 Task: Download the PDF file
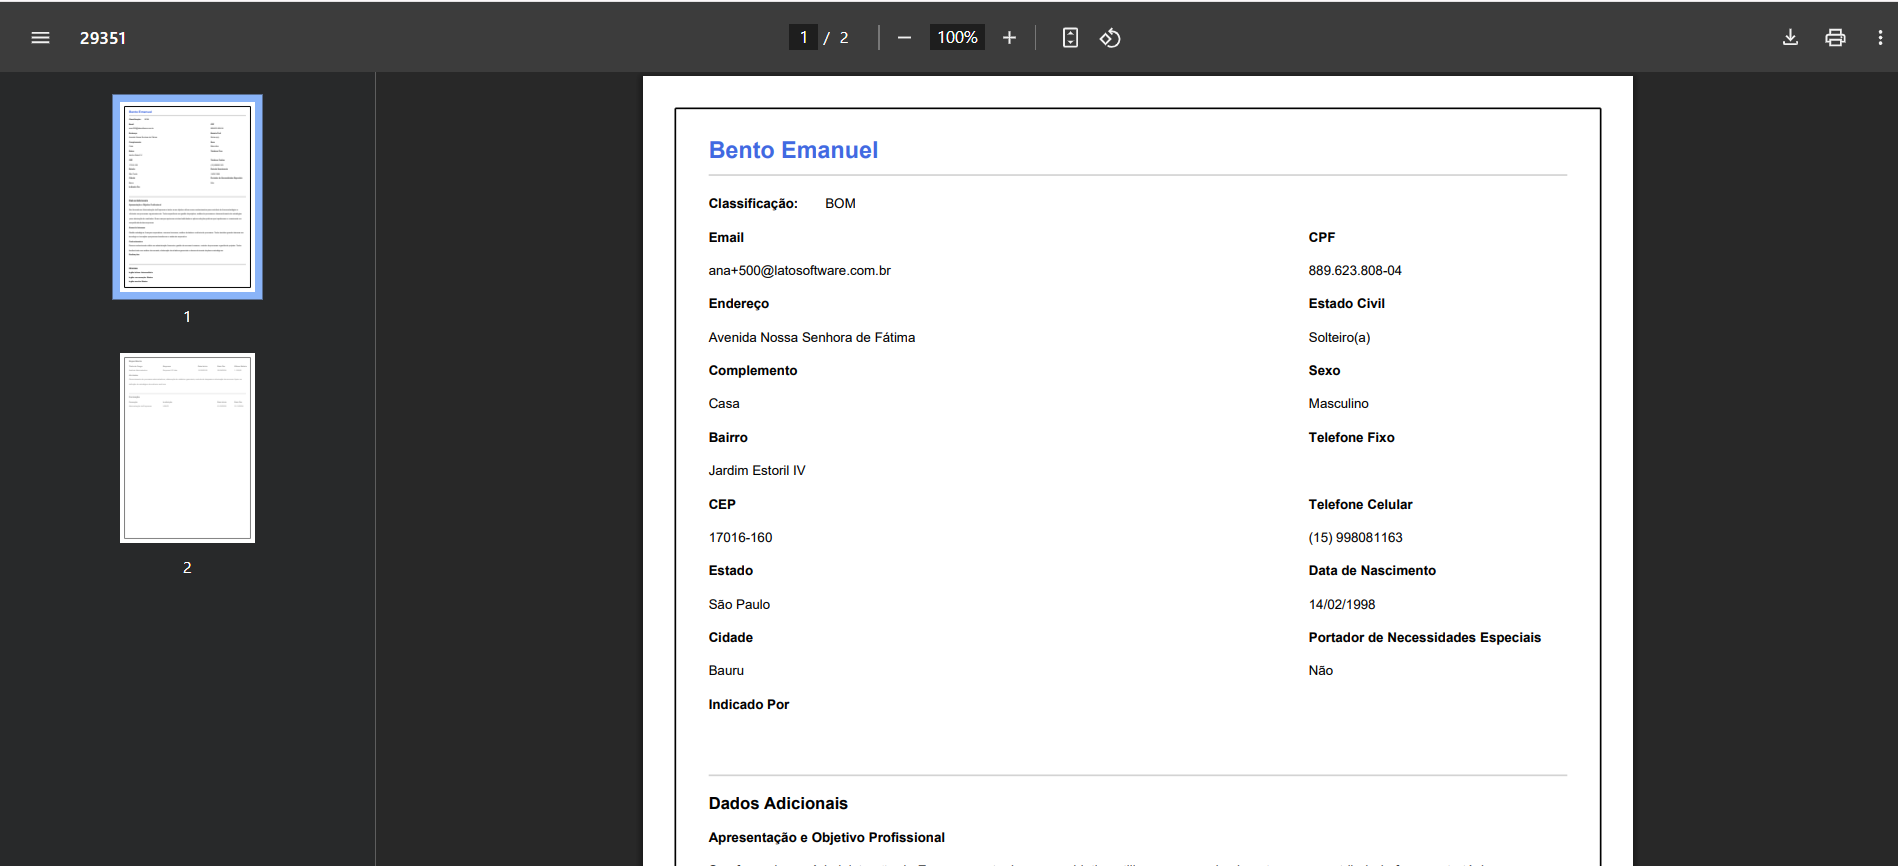[1790, 38]
